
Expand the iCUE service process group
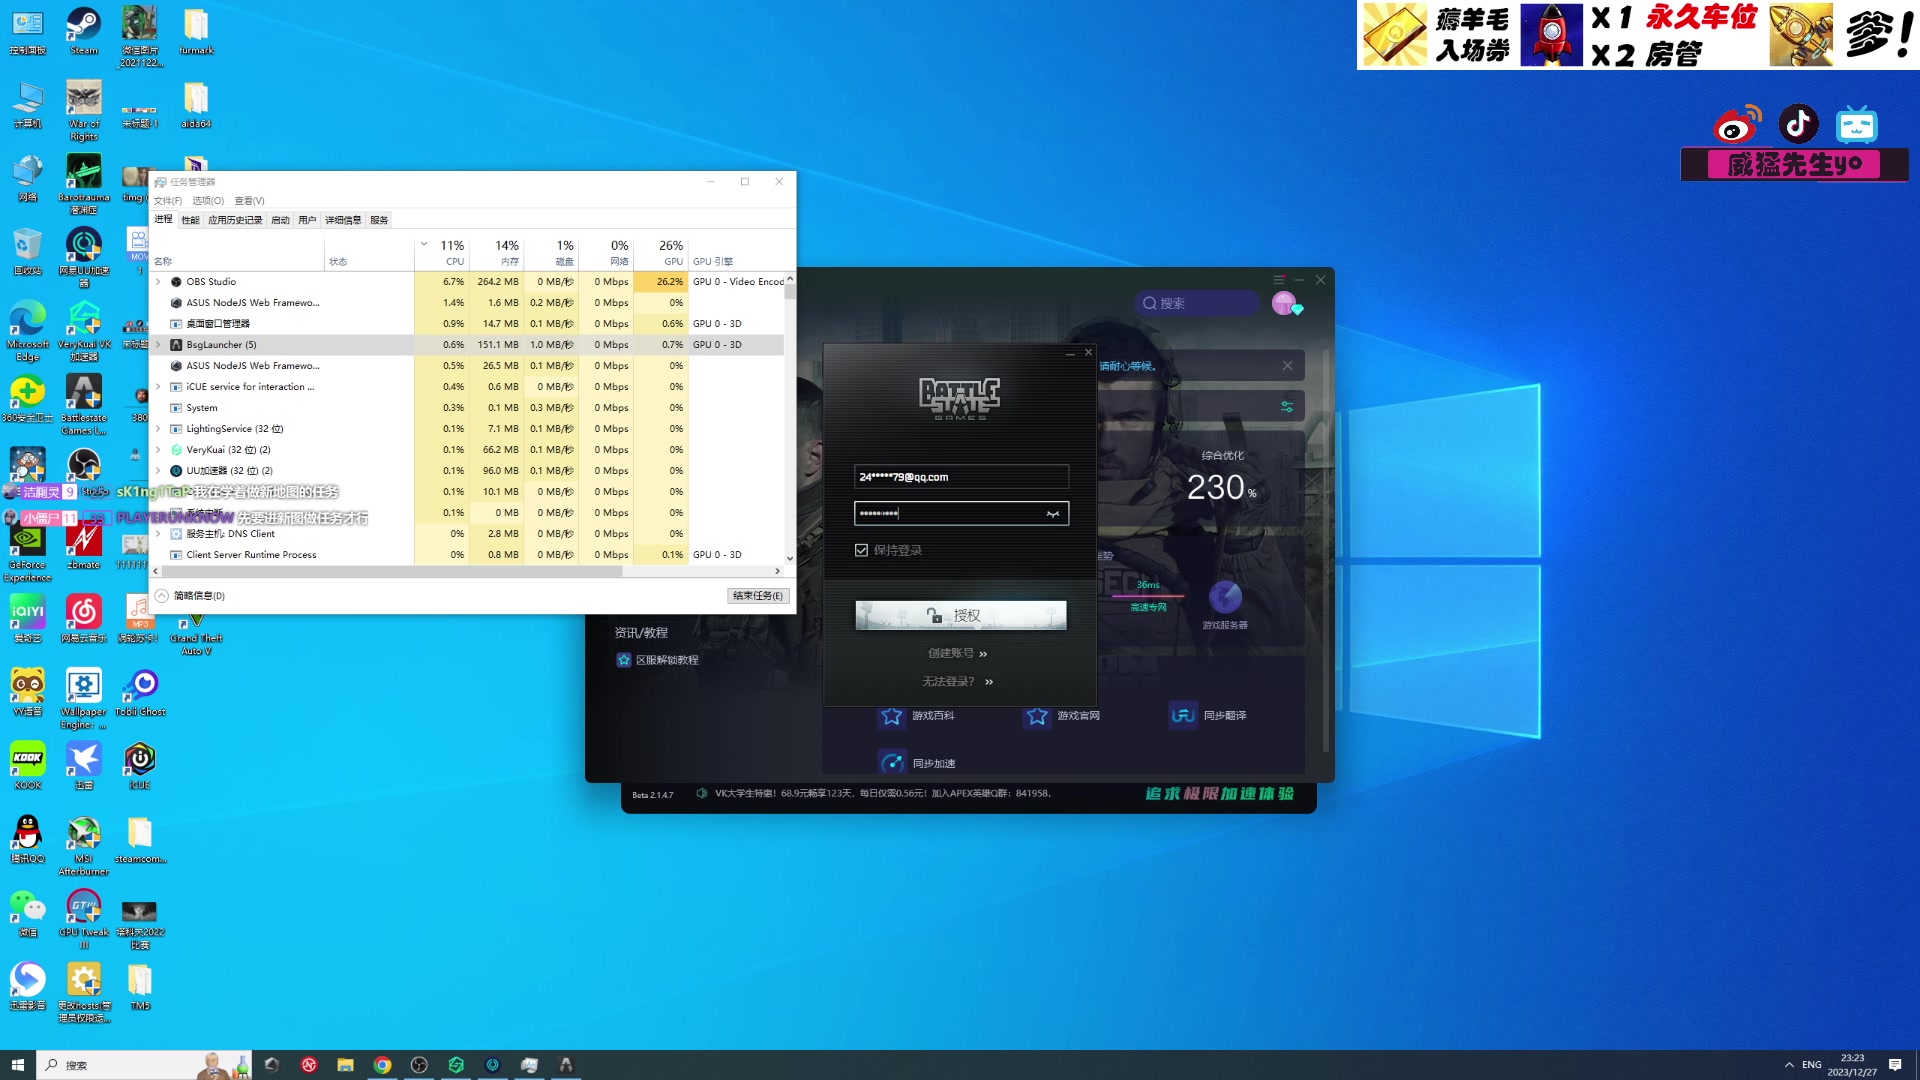click(158, 387)
